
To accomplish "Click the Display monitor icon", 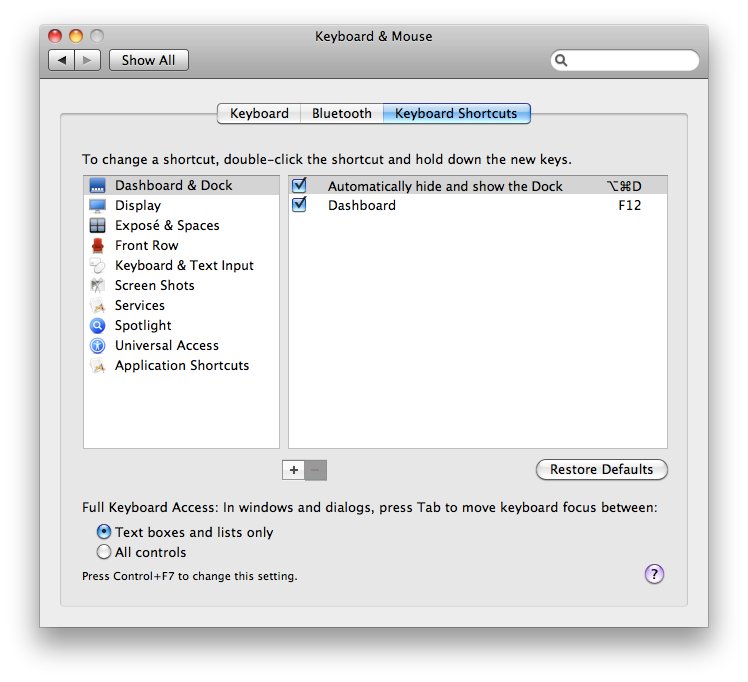I will (97, 206).
